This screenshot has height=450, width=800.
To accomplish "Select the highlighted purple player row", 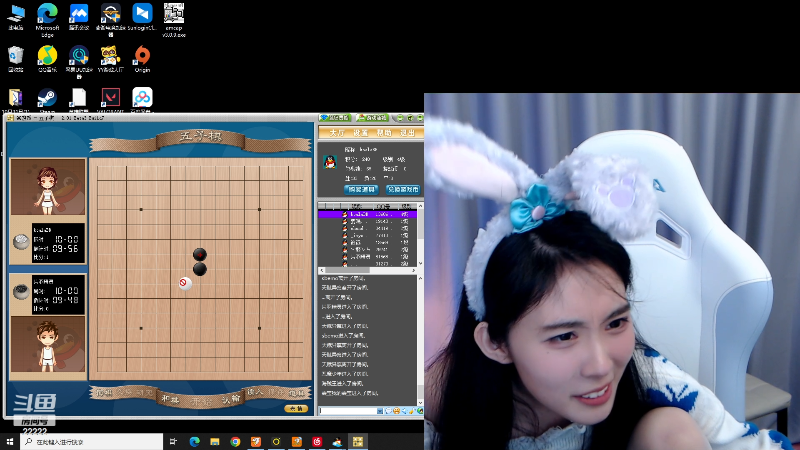I will point(367,214).
